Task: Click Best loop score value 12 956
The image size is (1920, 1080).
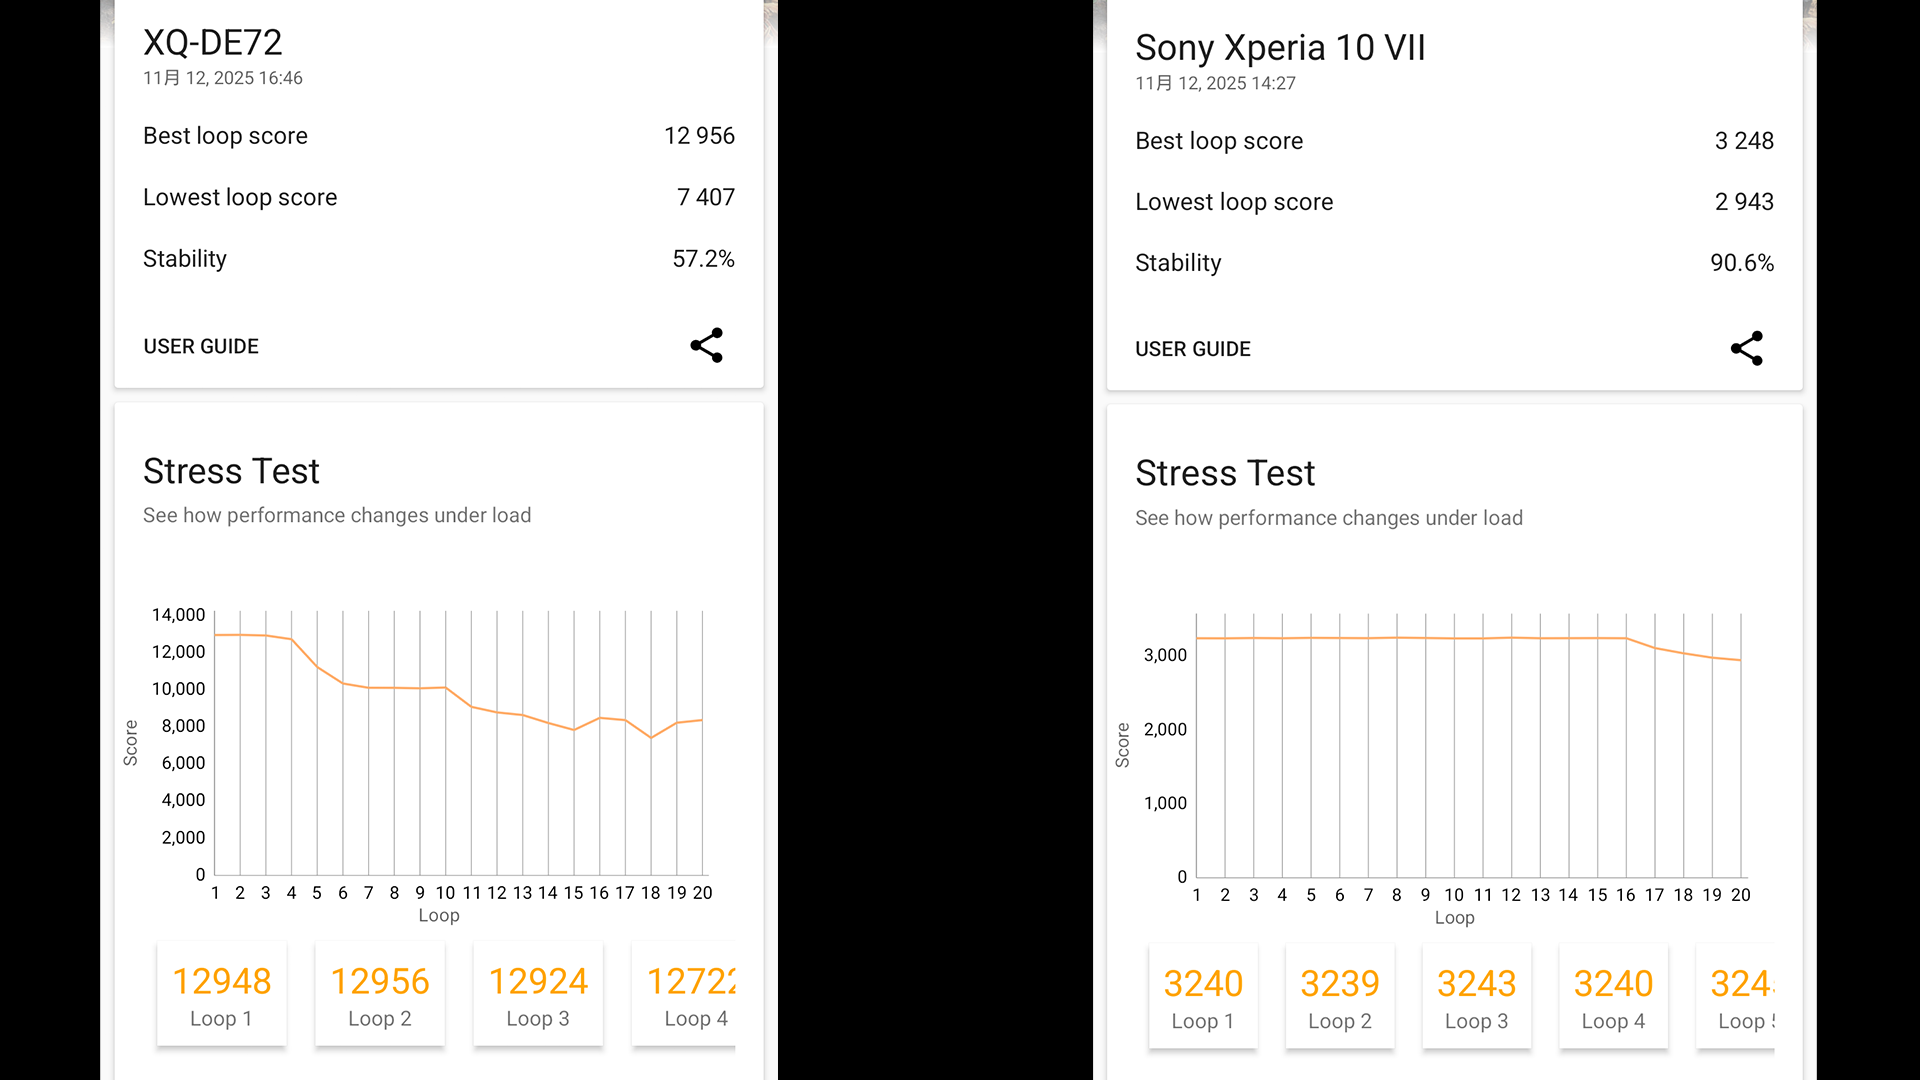Action: point(699,136)
